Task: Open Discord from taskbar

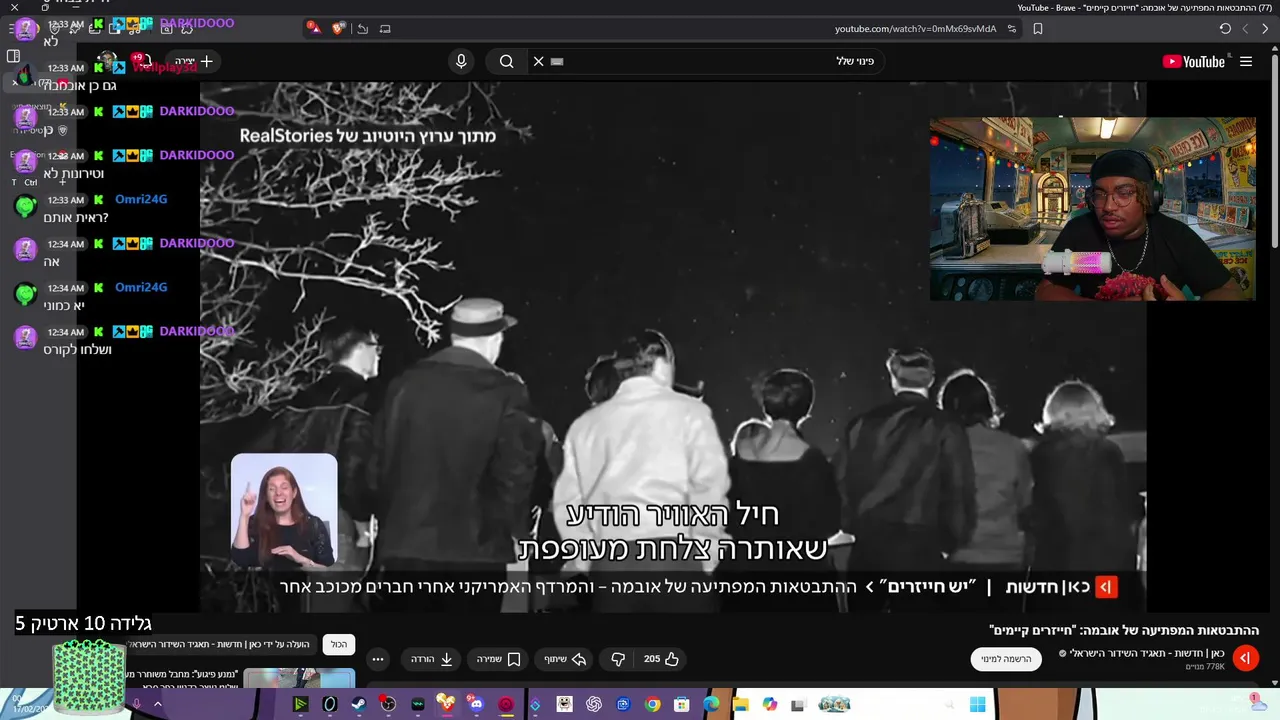Action: (475, 705)
